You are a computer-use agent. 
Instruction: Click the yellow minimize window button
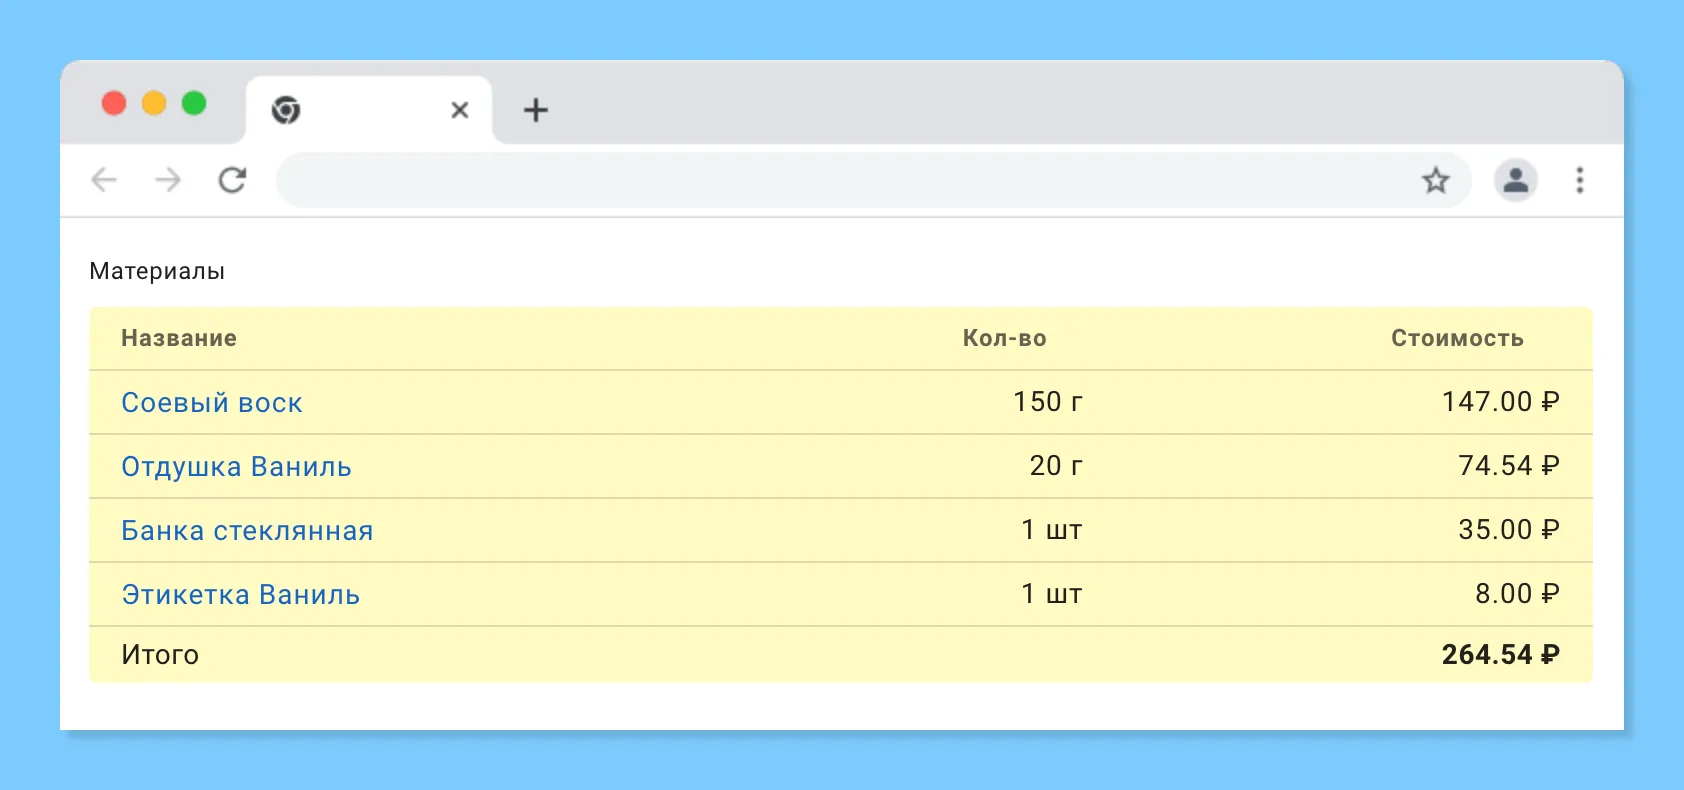pyautogui.click(x=154, y=103)
